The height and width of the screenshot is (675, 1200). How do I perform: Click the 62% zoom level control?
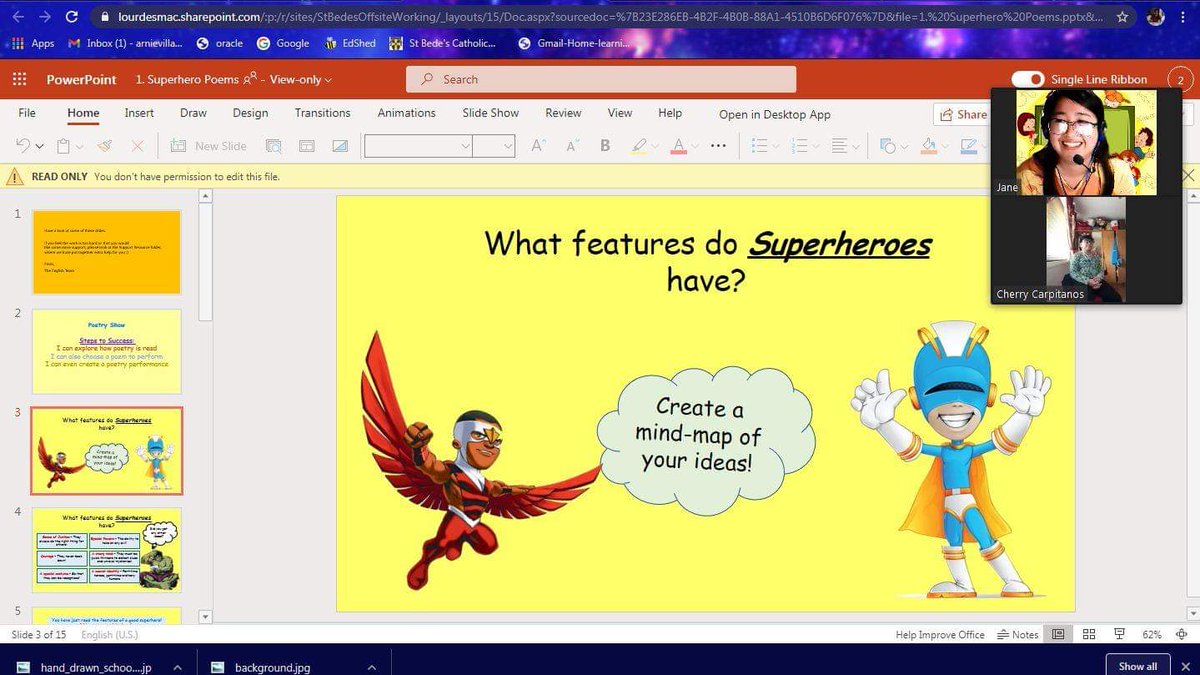[x=1152, y=634]
